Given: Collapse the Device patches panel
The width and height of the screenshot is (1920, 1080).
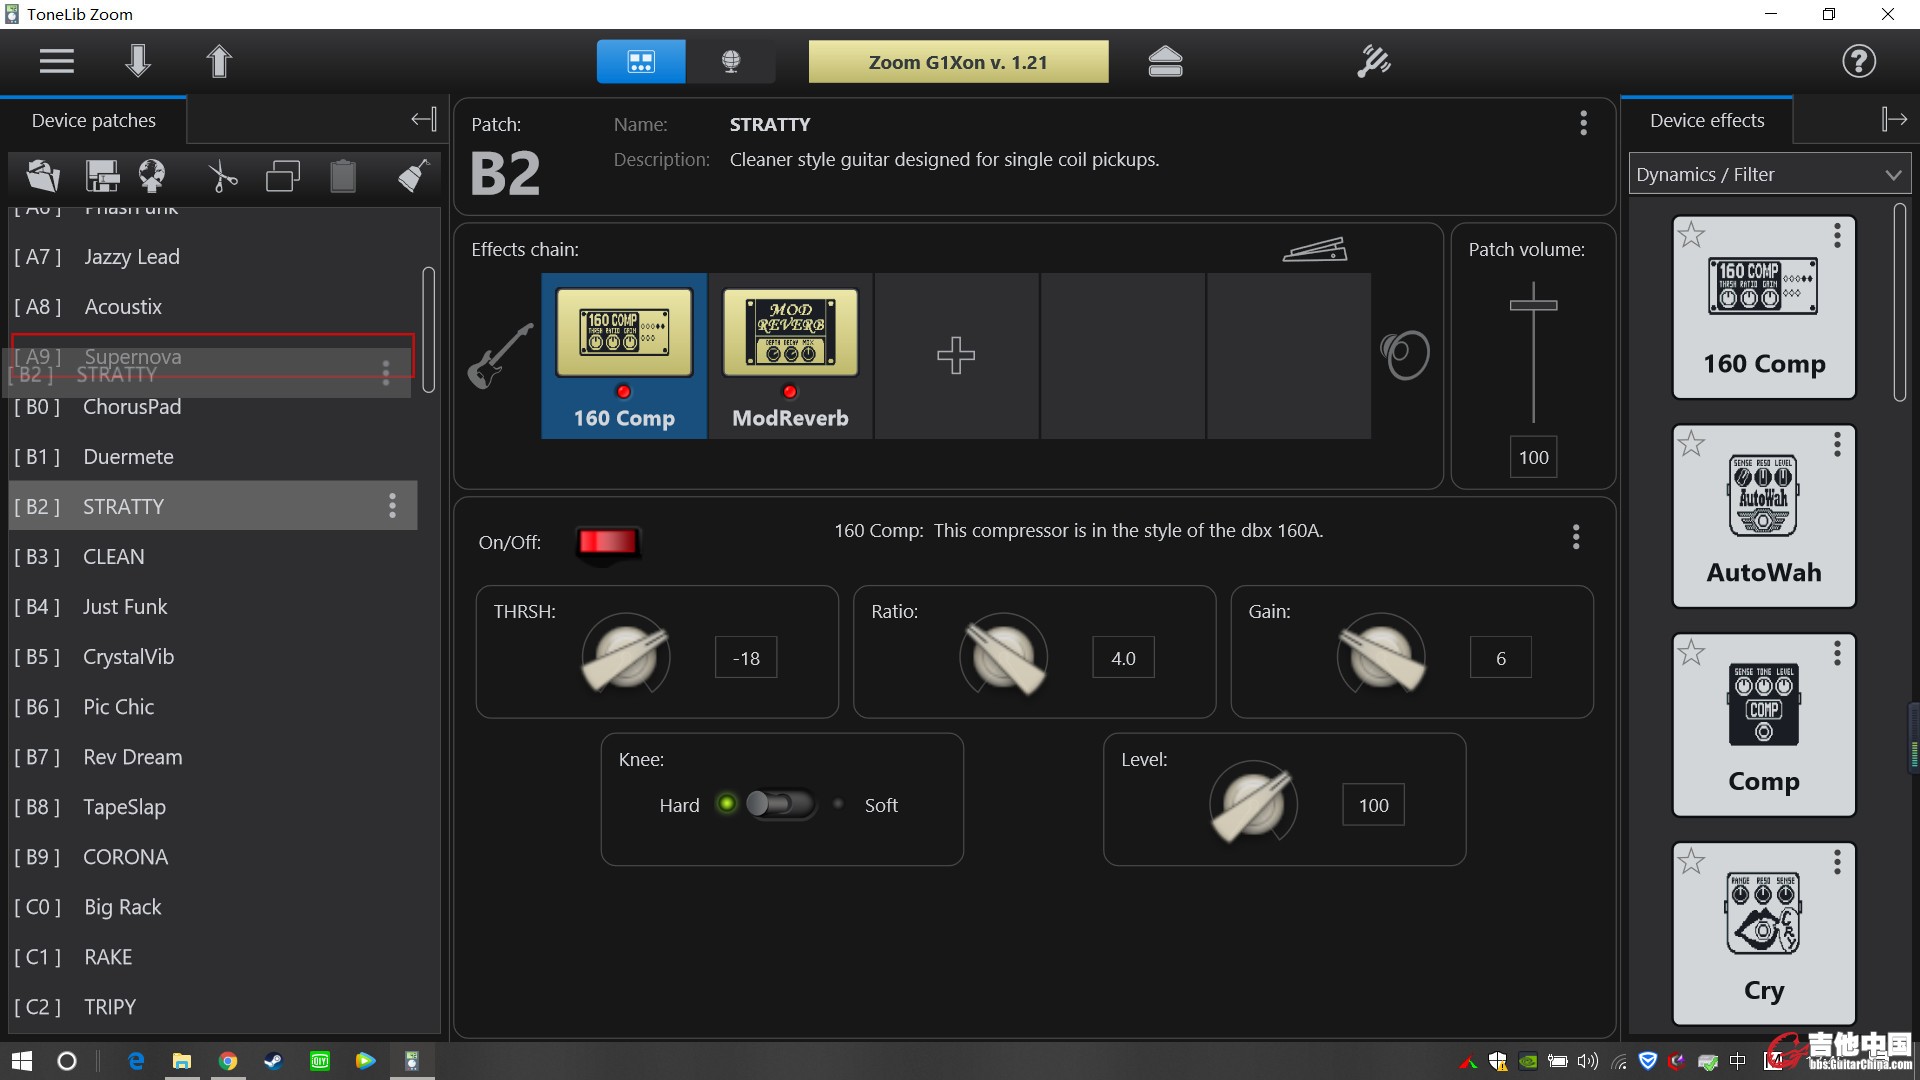Looking at the screenshot, I should [x=423, y=120].
